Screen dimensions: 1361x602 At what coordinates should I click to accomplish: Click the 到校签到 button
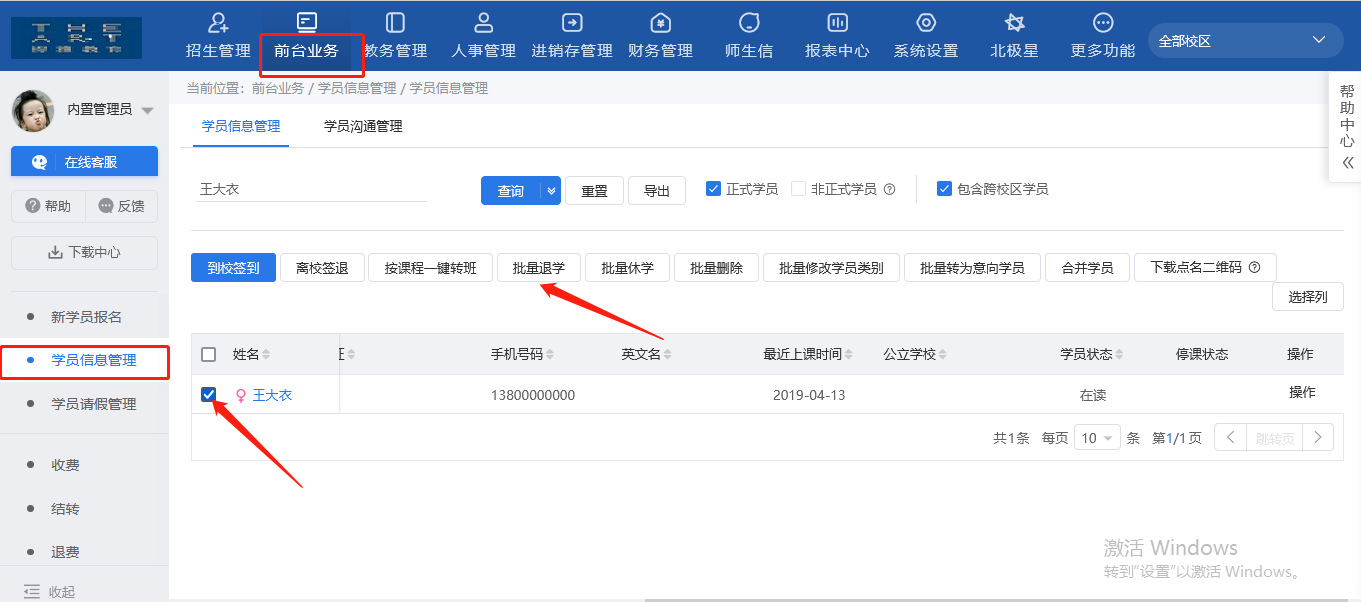tap(233, 268)
